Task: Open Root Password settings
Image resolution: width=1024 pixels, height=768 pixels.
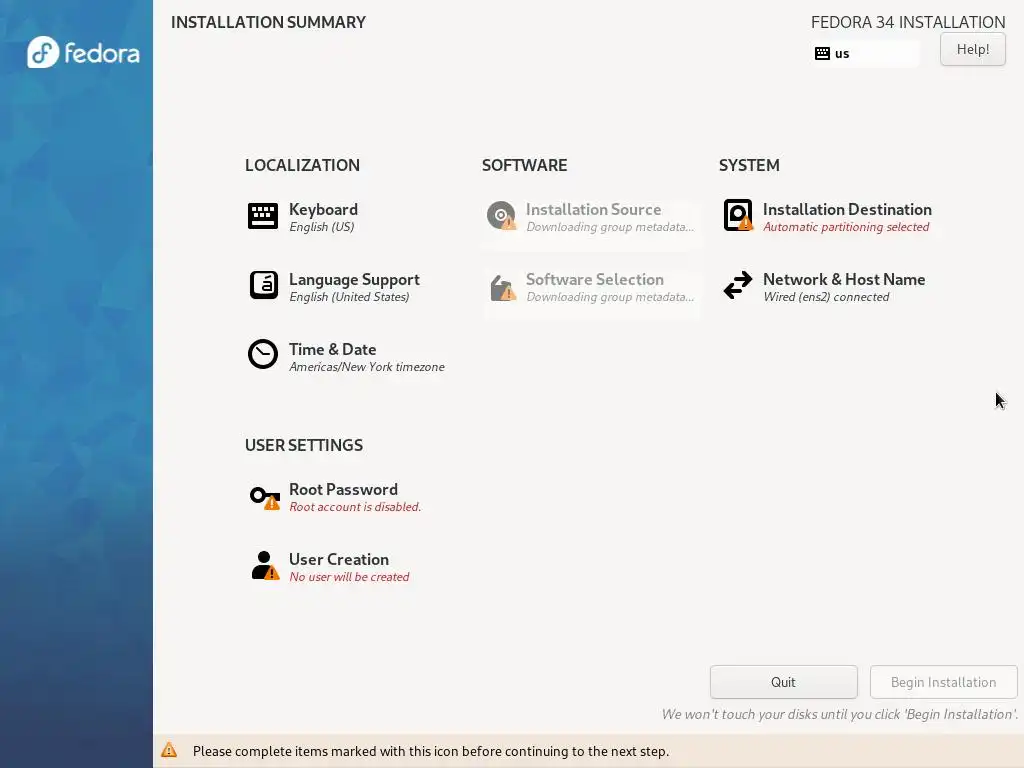Action: click(343, 490)
